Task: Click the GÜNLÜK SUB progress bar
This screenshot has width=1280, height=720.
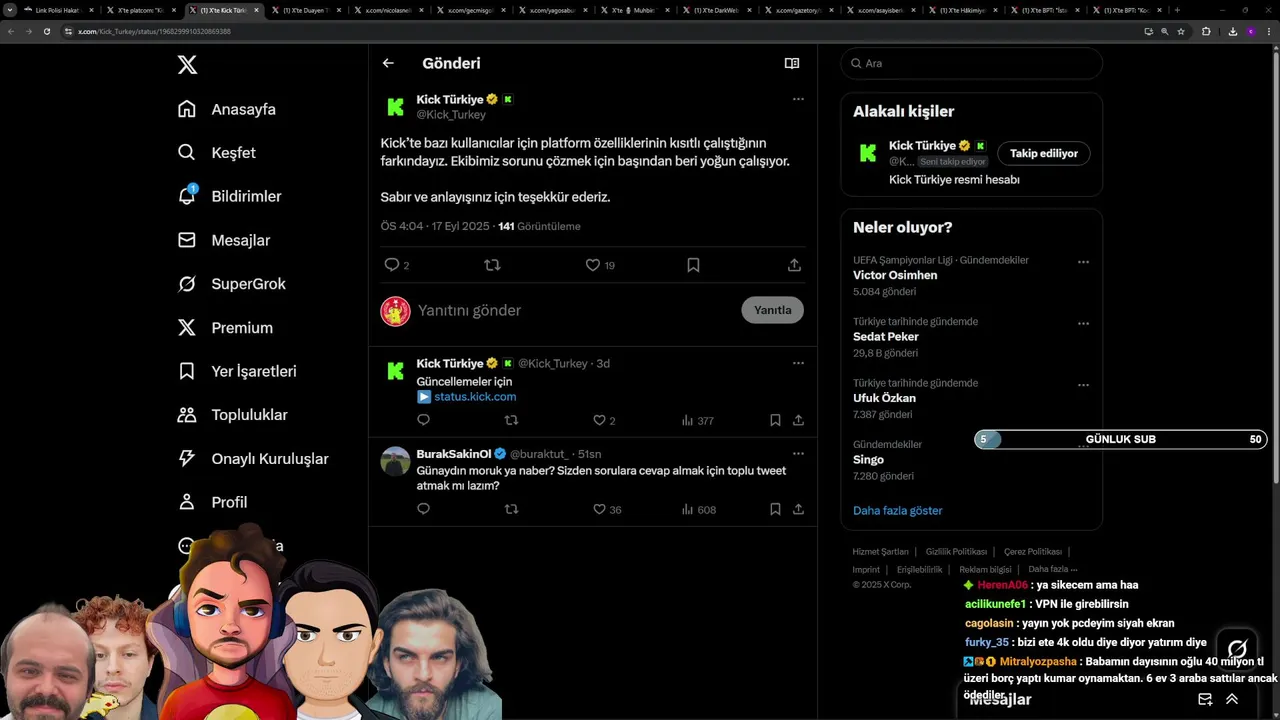Action: (1121, 439)
